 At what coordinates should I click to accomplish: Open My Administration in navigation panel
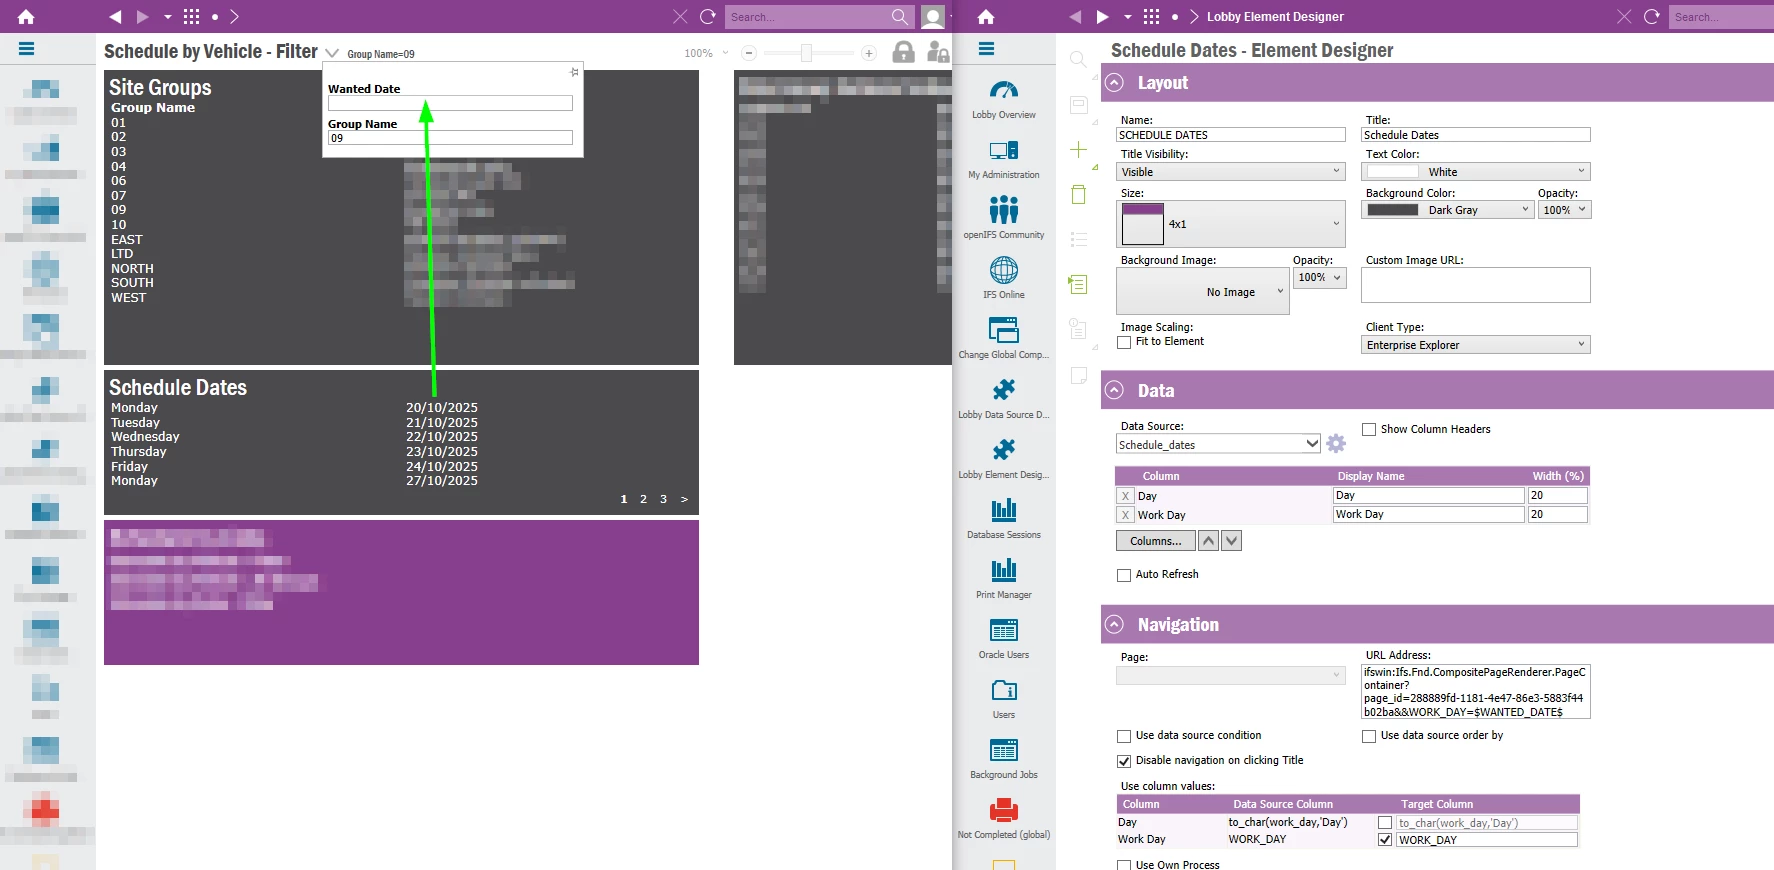[x=1004, y=157]
